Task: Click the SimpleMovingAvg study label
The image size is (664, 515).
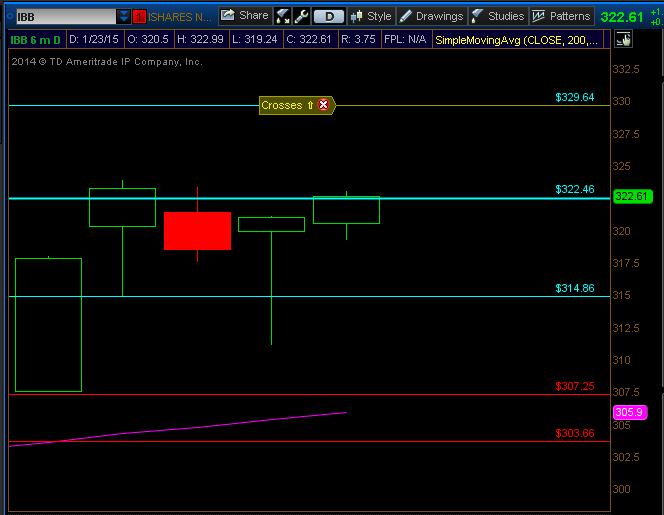Action: pyautogui.click(x=517, y=40)
